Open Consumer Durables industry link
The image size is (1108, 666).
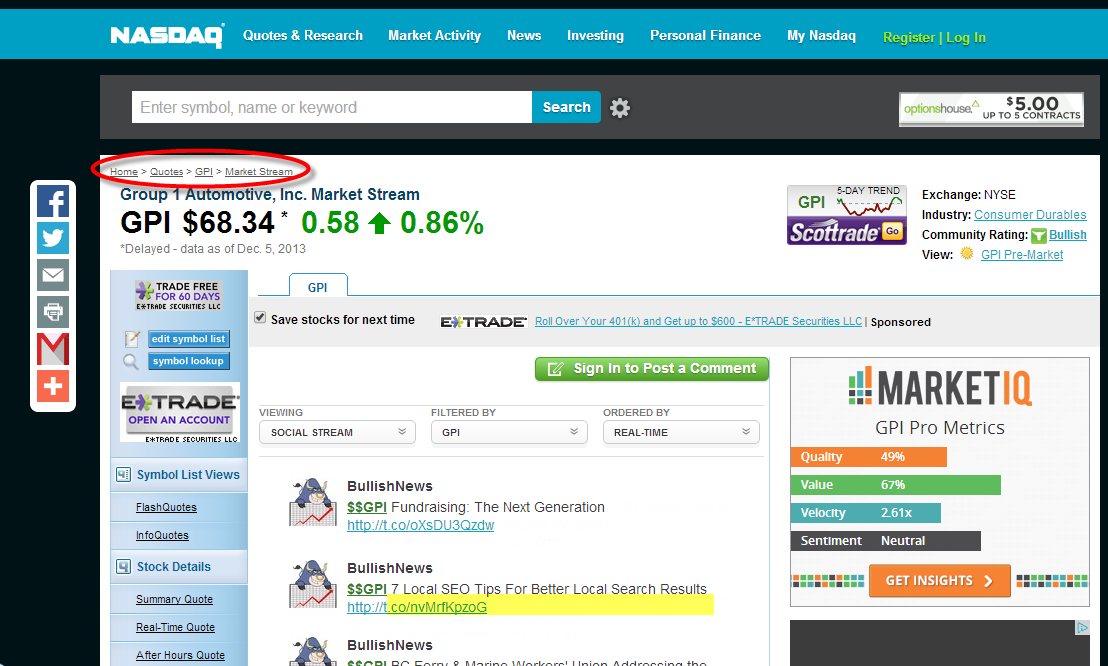click(1030, 214)
